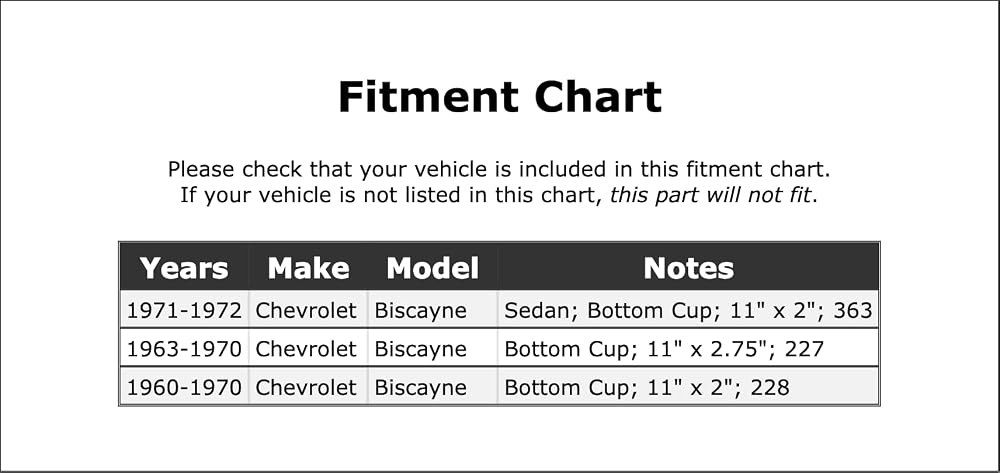
Task: Click the Sedan; Bottom Cup 363 note
Action: coord(688,310)
